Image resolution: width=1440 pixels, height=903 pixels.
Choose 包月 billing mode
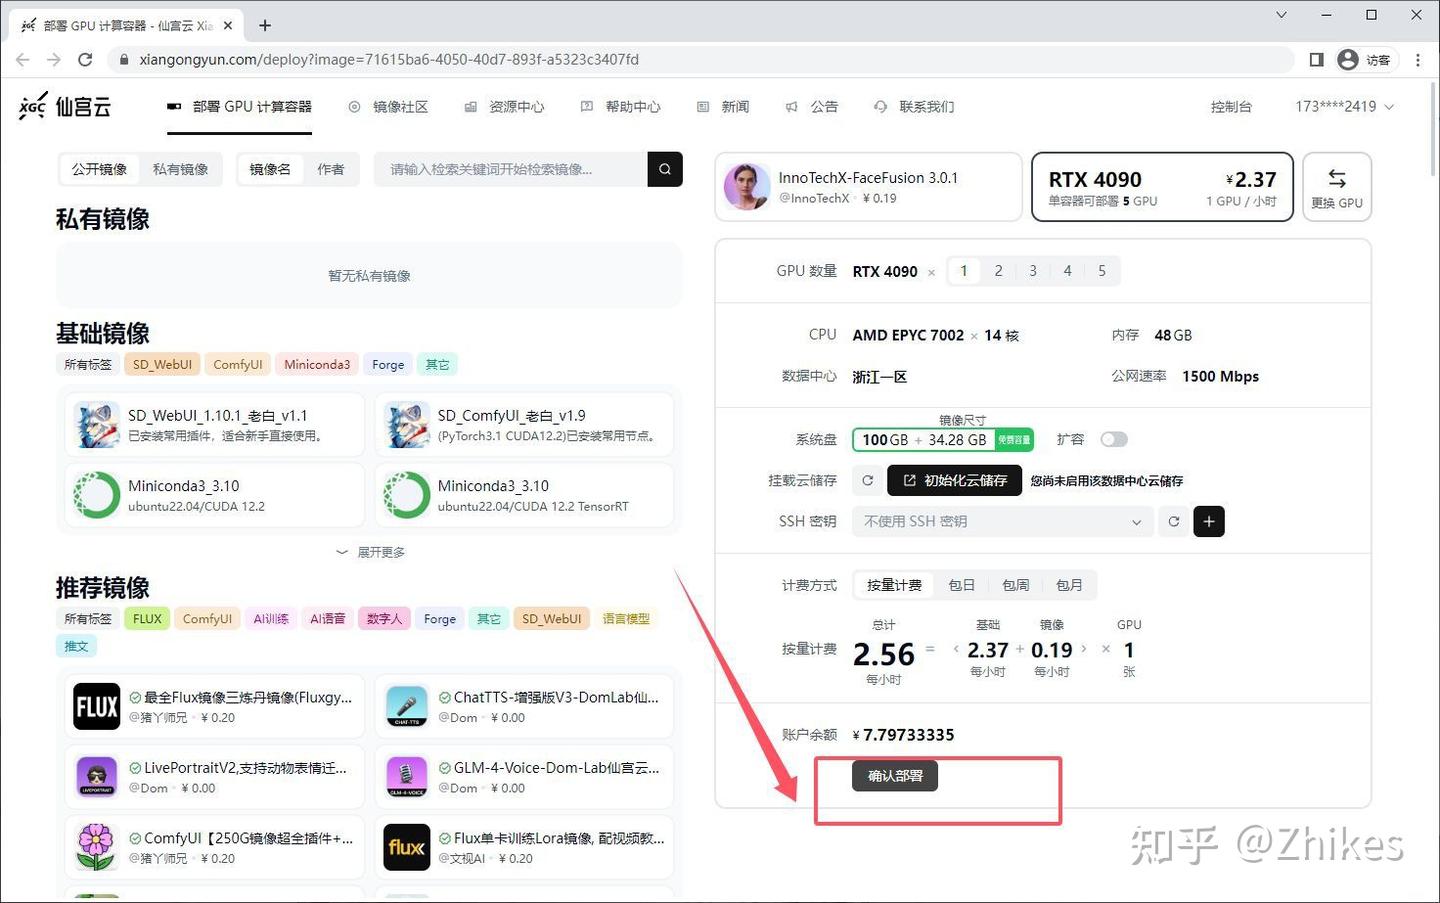coord(1069,585)
